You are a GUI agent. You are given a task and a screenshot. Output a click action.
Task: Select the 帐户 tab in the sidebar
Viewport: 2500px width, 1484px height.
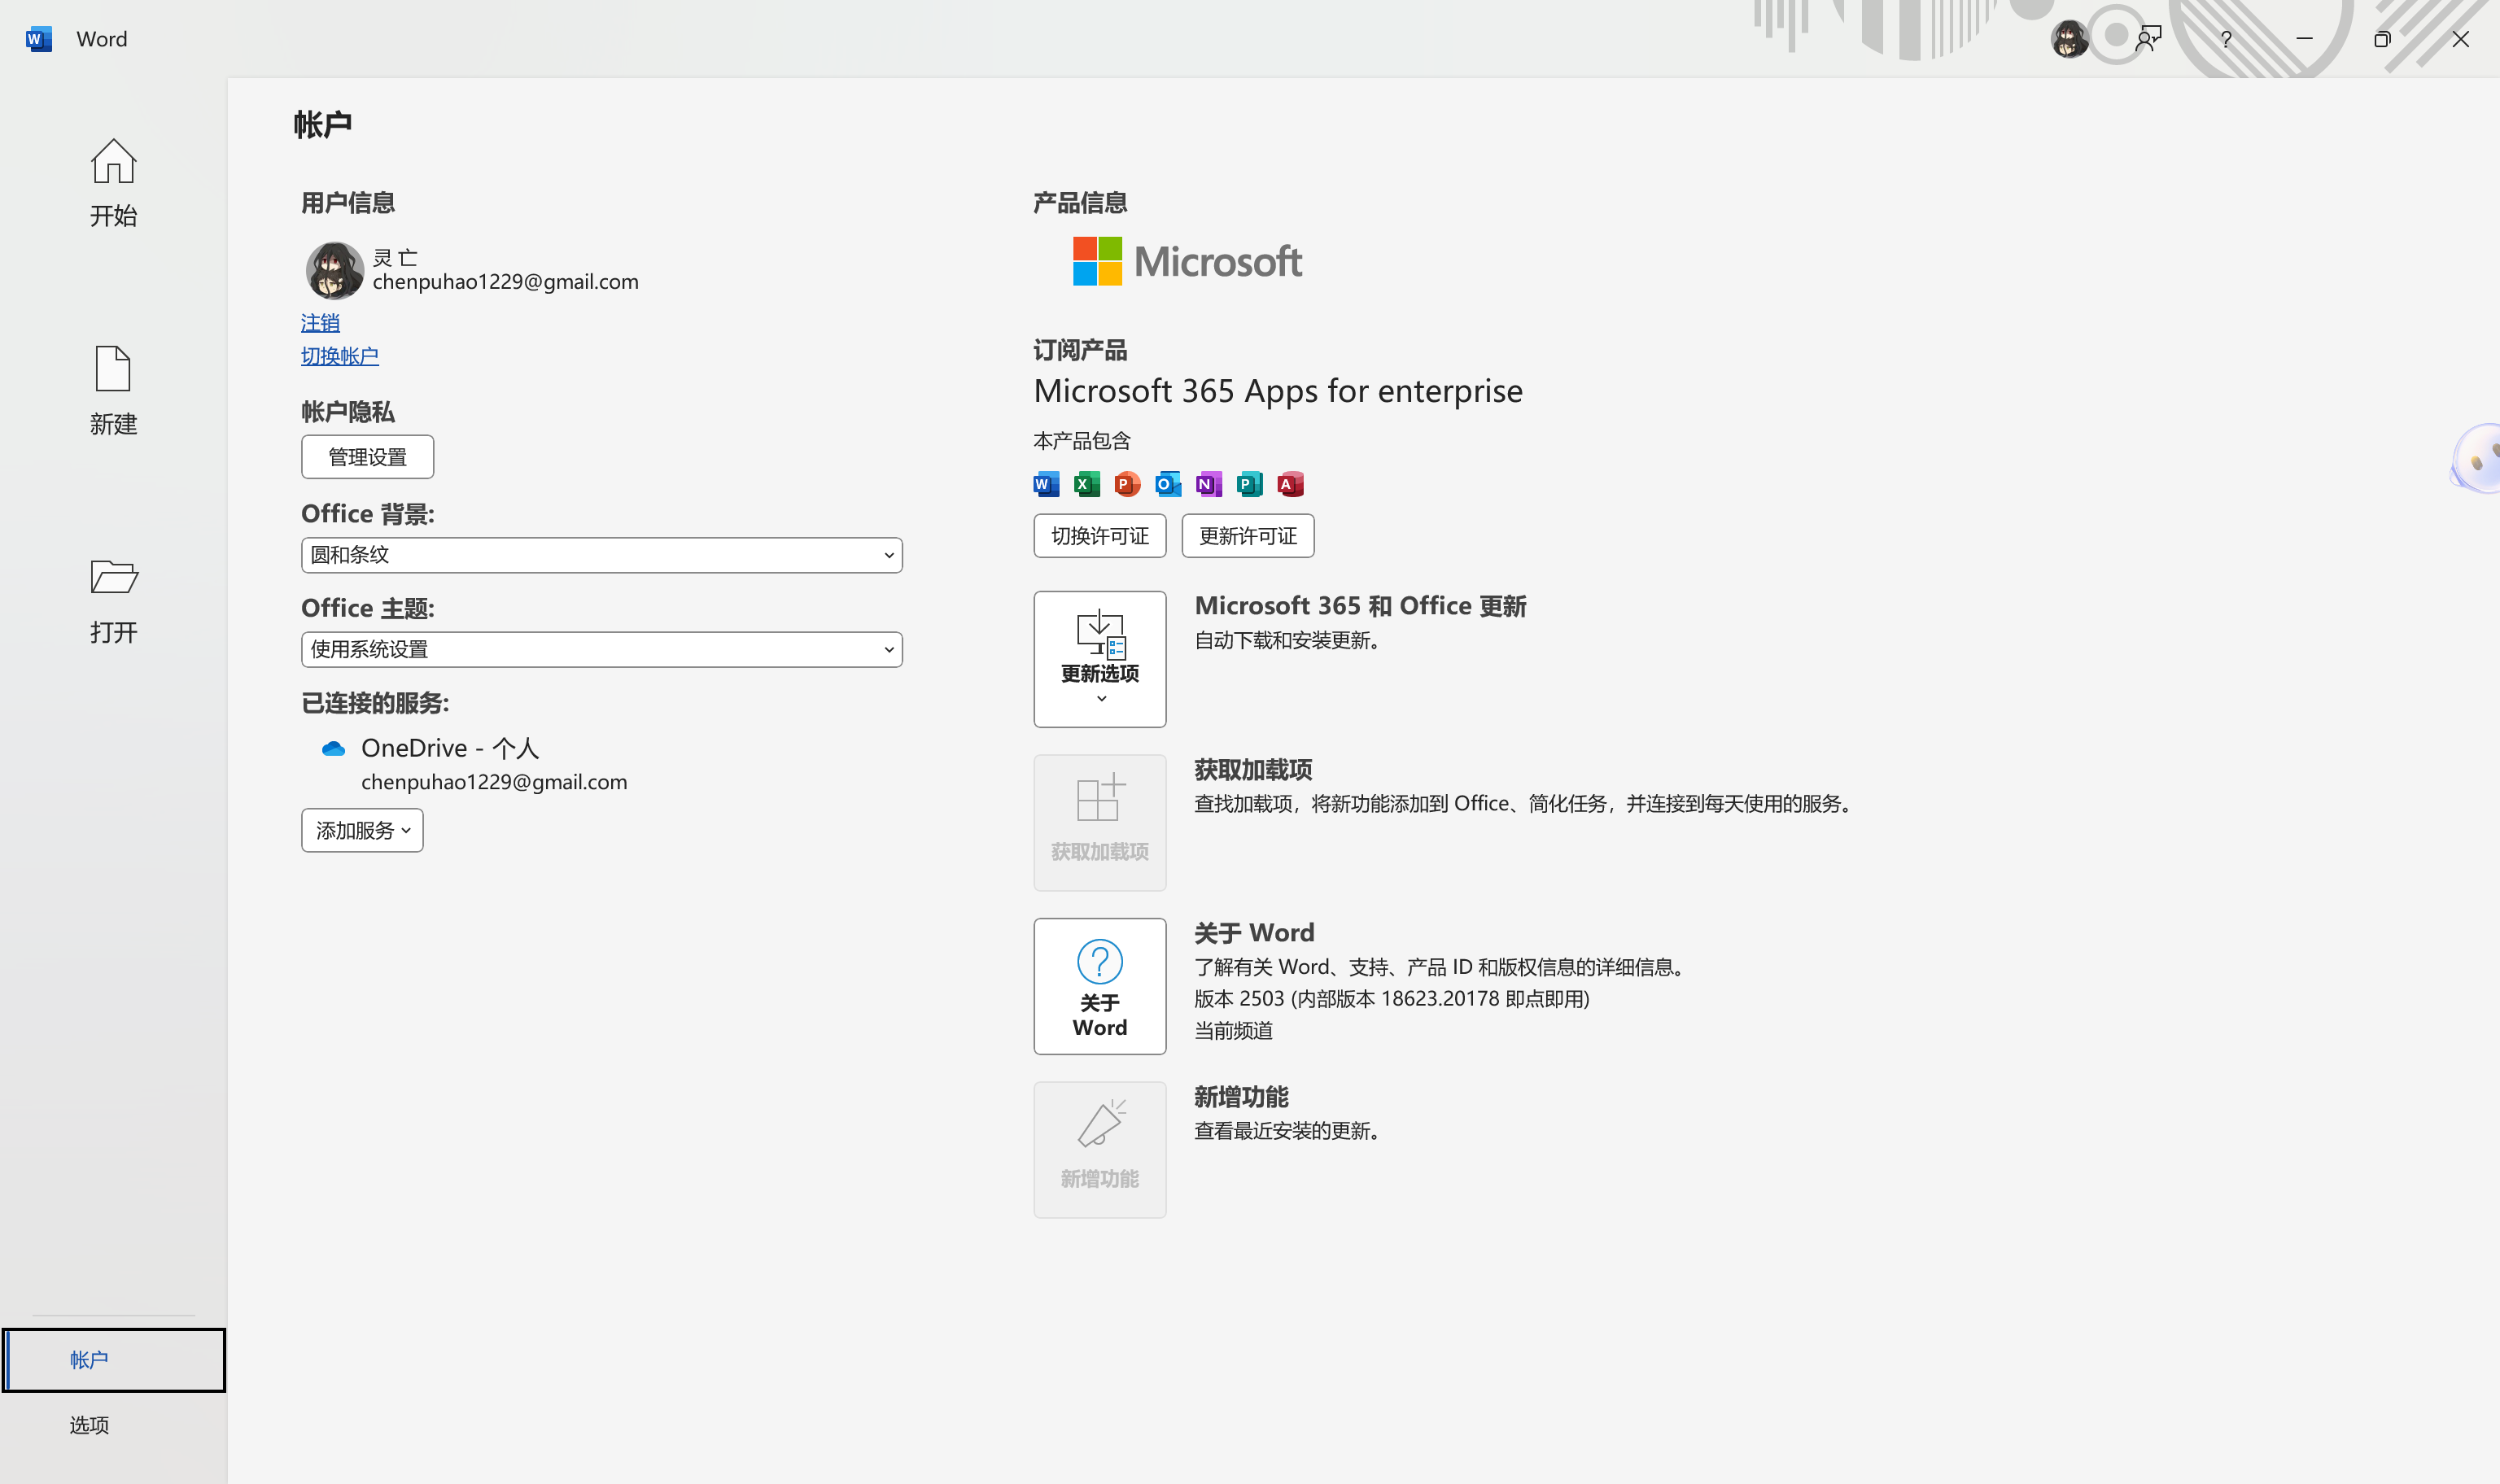[x=113, y=1359]
